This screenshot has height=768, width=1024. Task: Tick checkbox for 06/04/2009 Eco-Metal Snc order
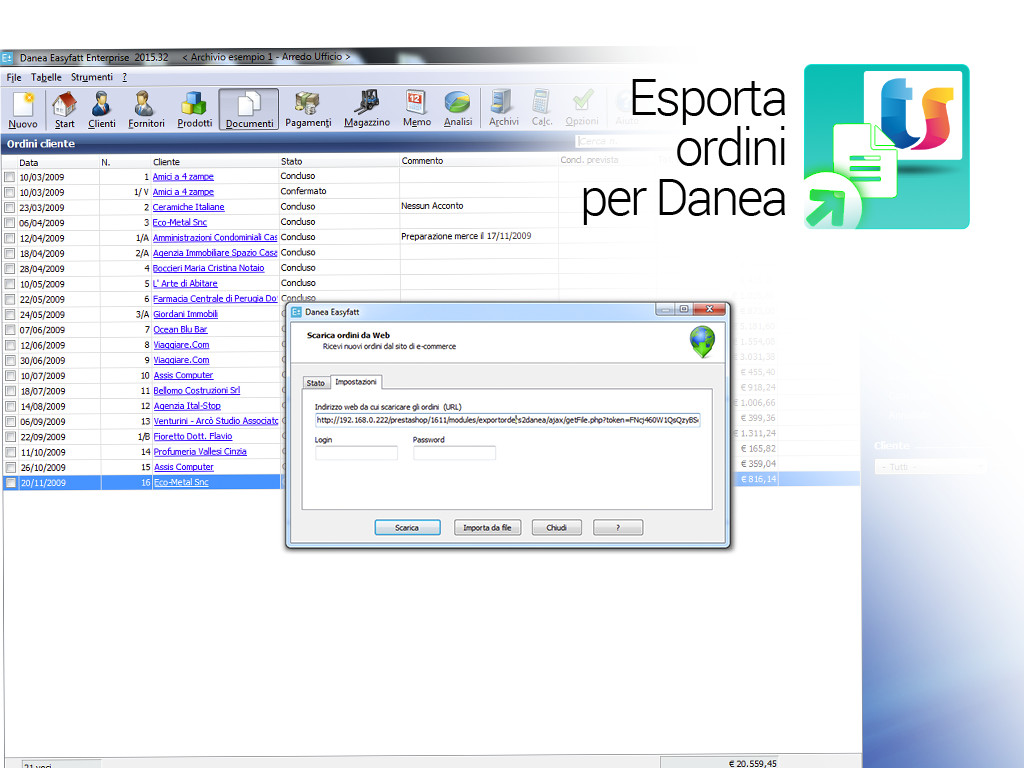(x=9, y=223)
